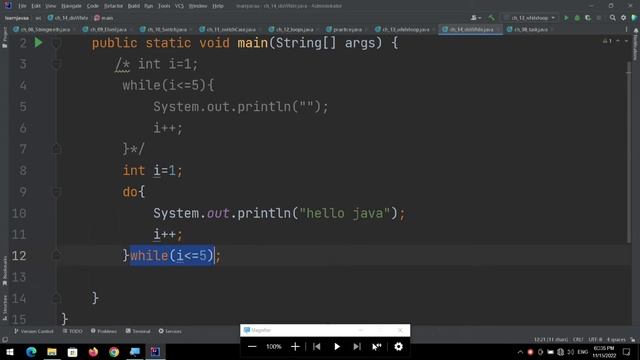
Task: Open TODO tool window
Action: click(73, 331)
